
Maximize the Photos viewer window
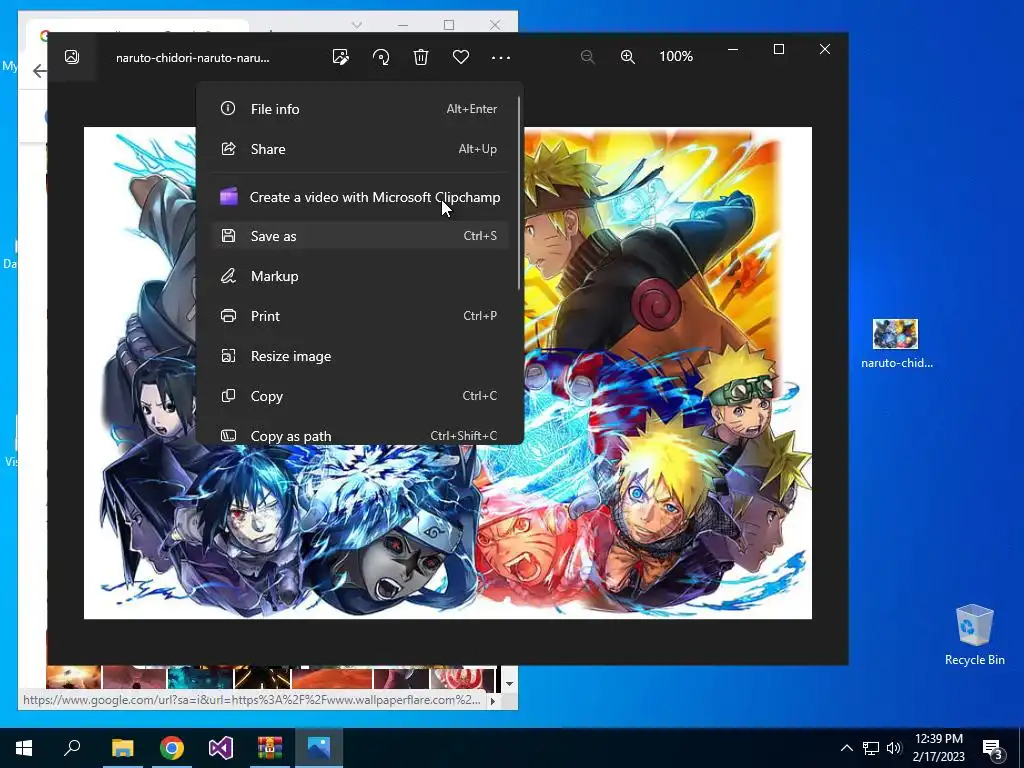(x=778, y=49)
